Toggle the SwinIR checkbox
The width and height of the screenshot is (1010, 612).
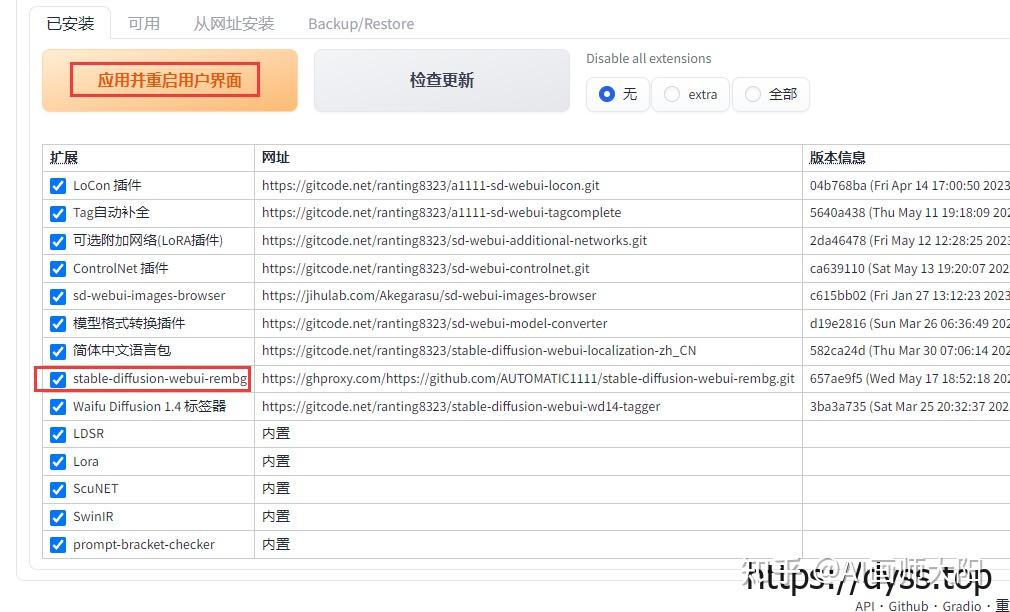[58, 517]
